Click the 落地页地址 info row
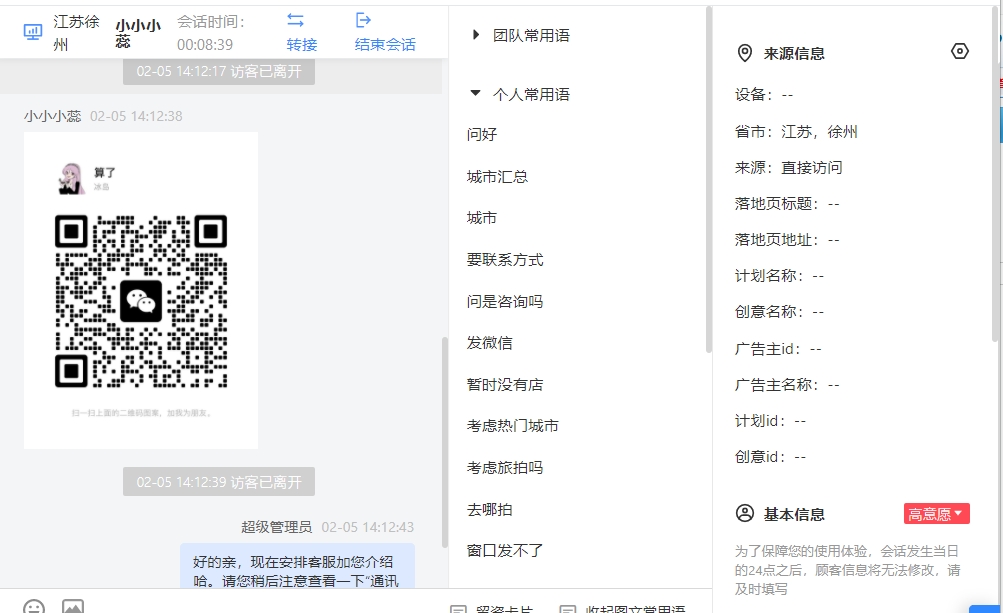Screen dimensions: 1003x613 click(787, 239)
